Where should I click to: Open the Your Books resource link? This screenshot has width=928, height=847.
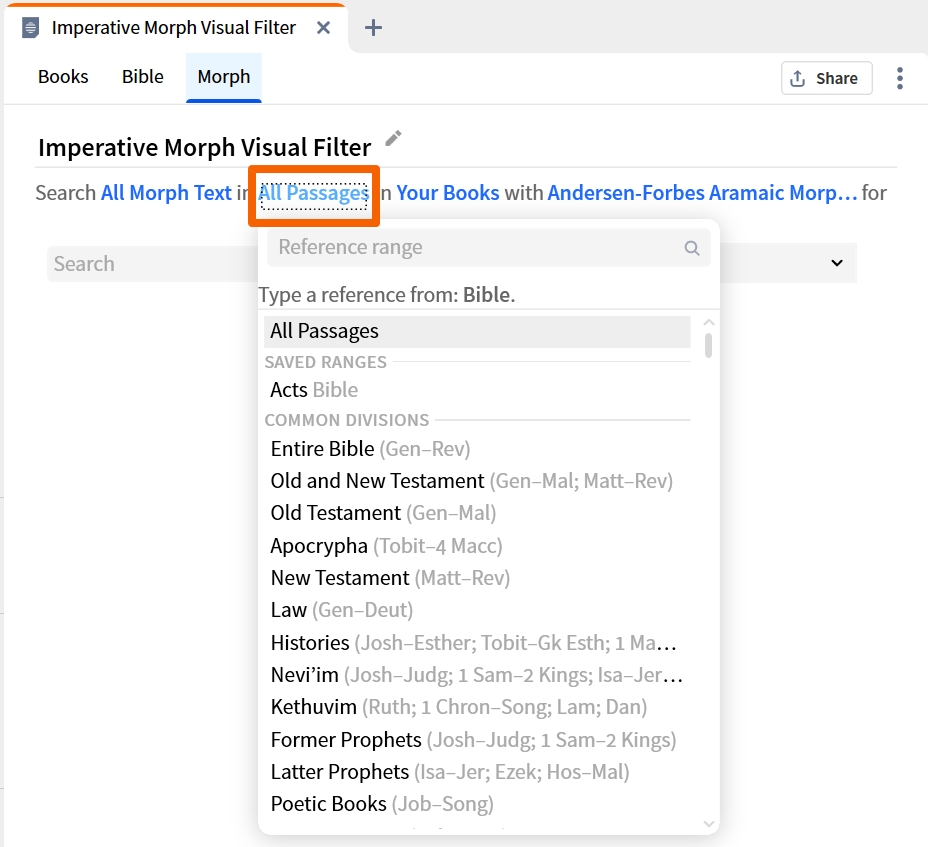pos(448,193)
